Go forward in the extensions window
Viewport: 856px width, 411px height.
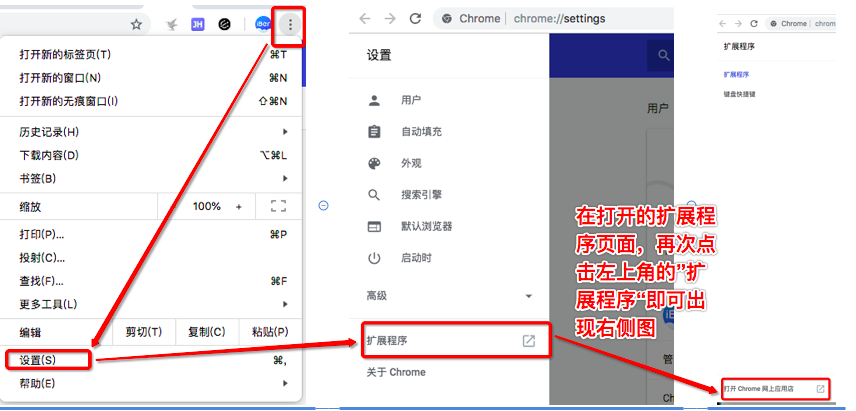point(738,23)
